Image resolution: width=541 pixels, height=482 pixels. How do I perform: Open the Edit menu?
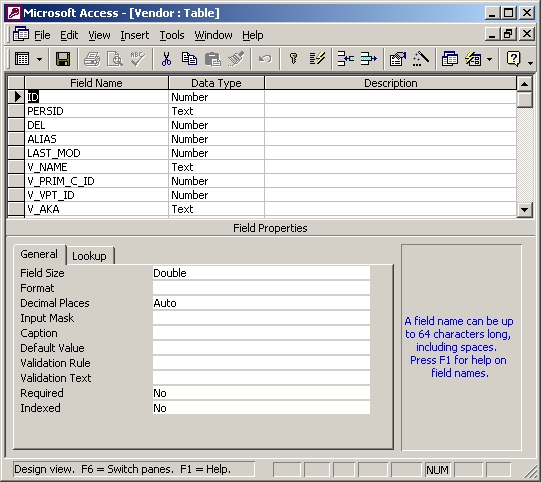tap(69, 35)
